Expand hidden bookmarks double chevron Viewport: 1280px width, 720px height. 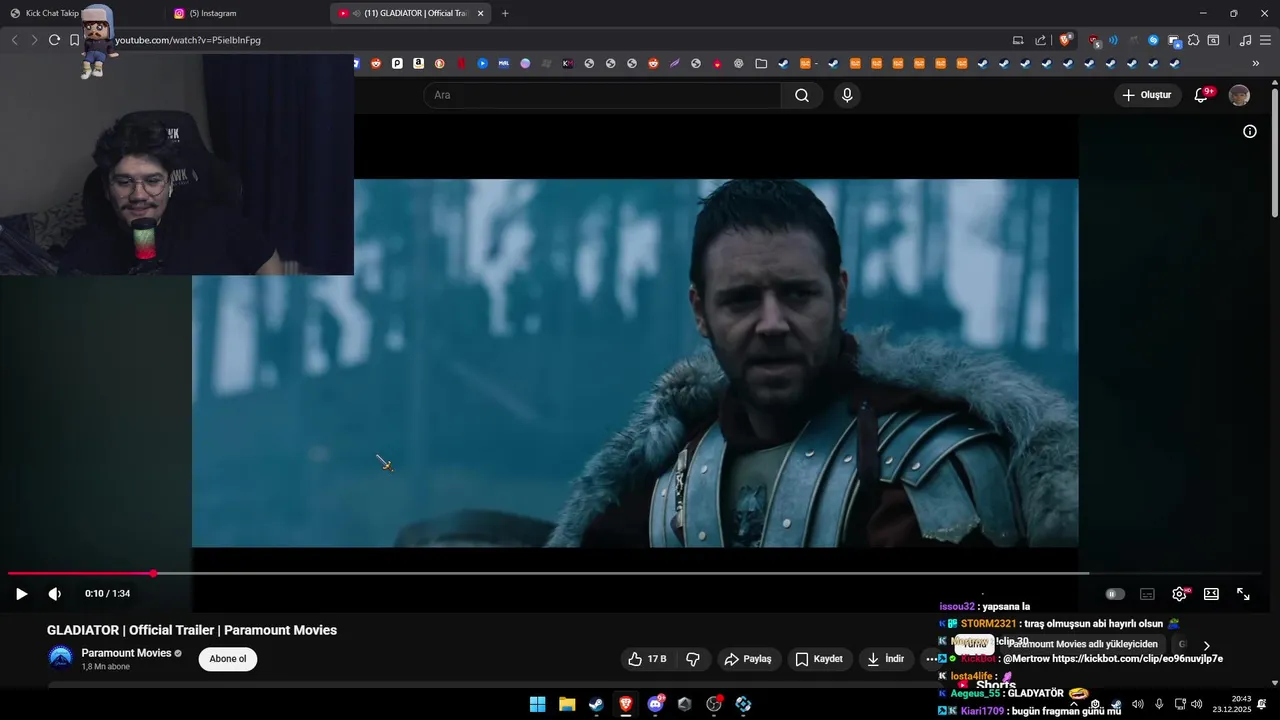1256,63
